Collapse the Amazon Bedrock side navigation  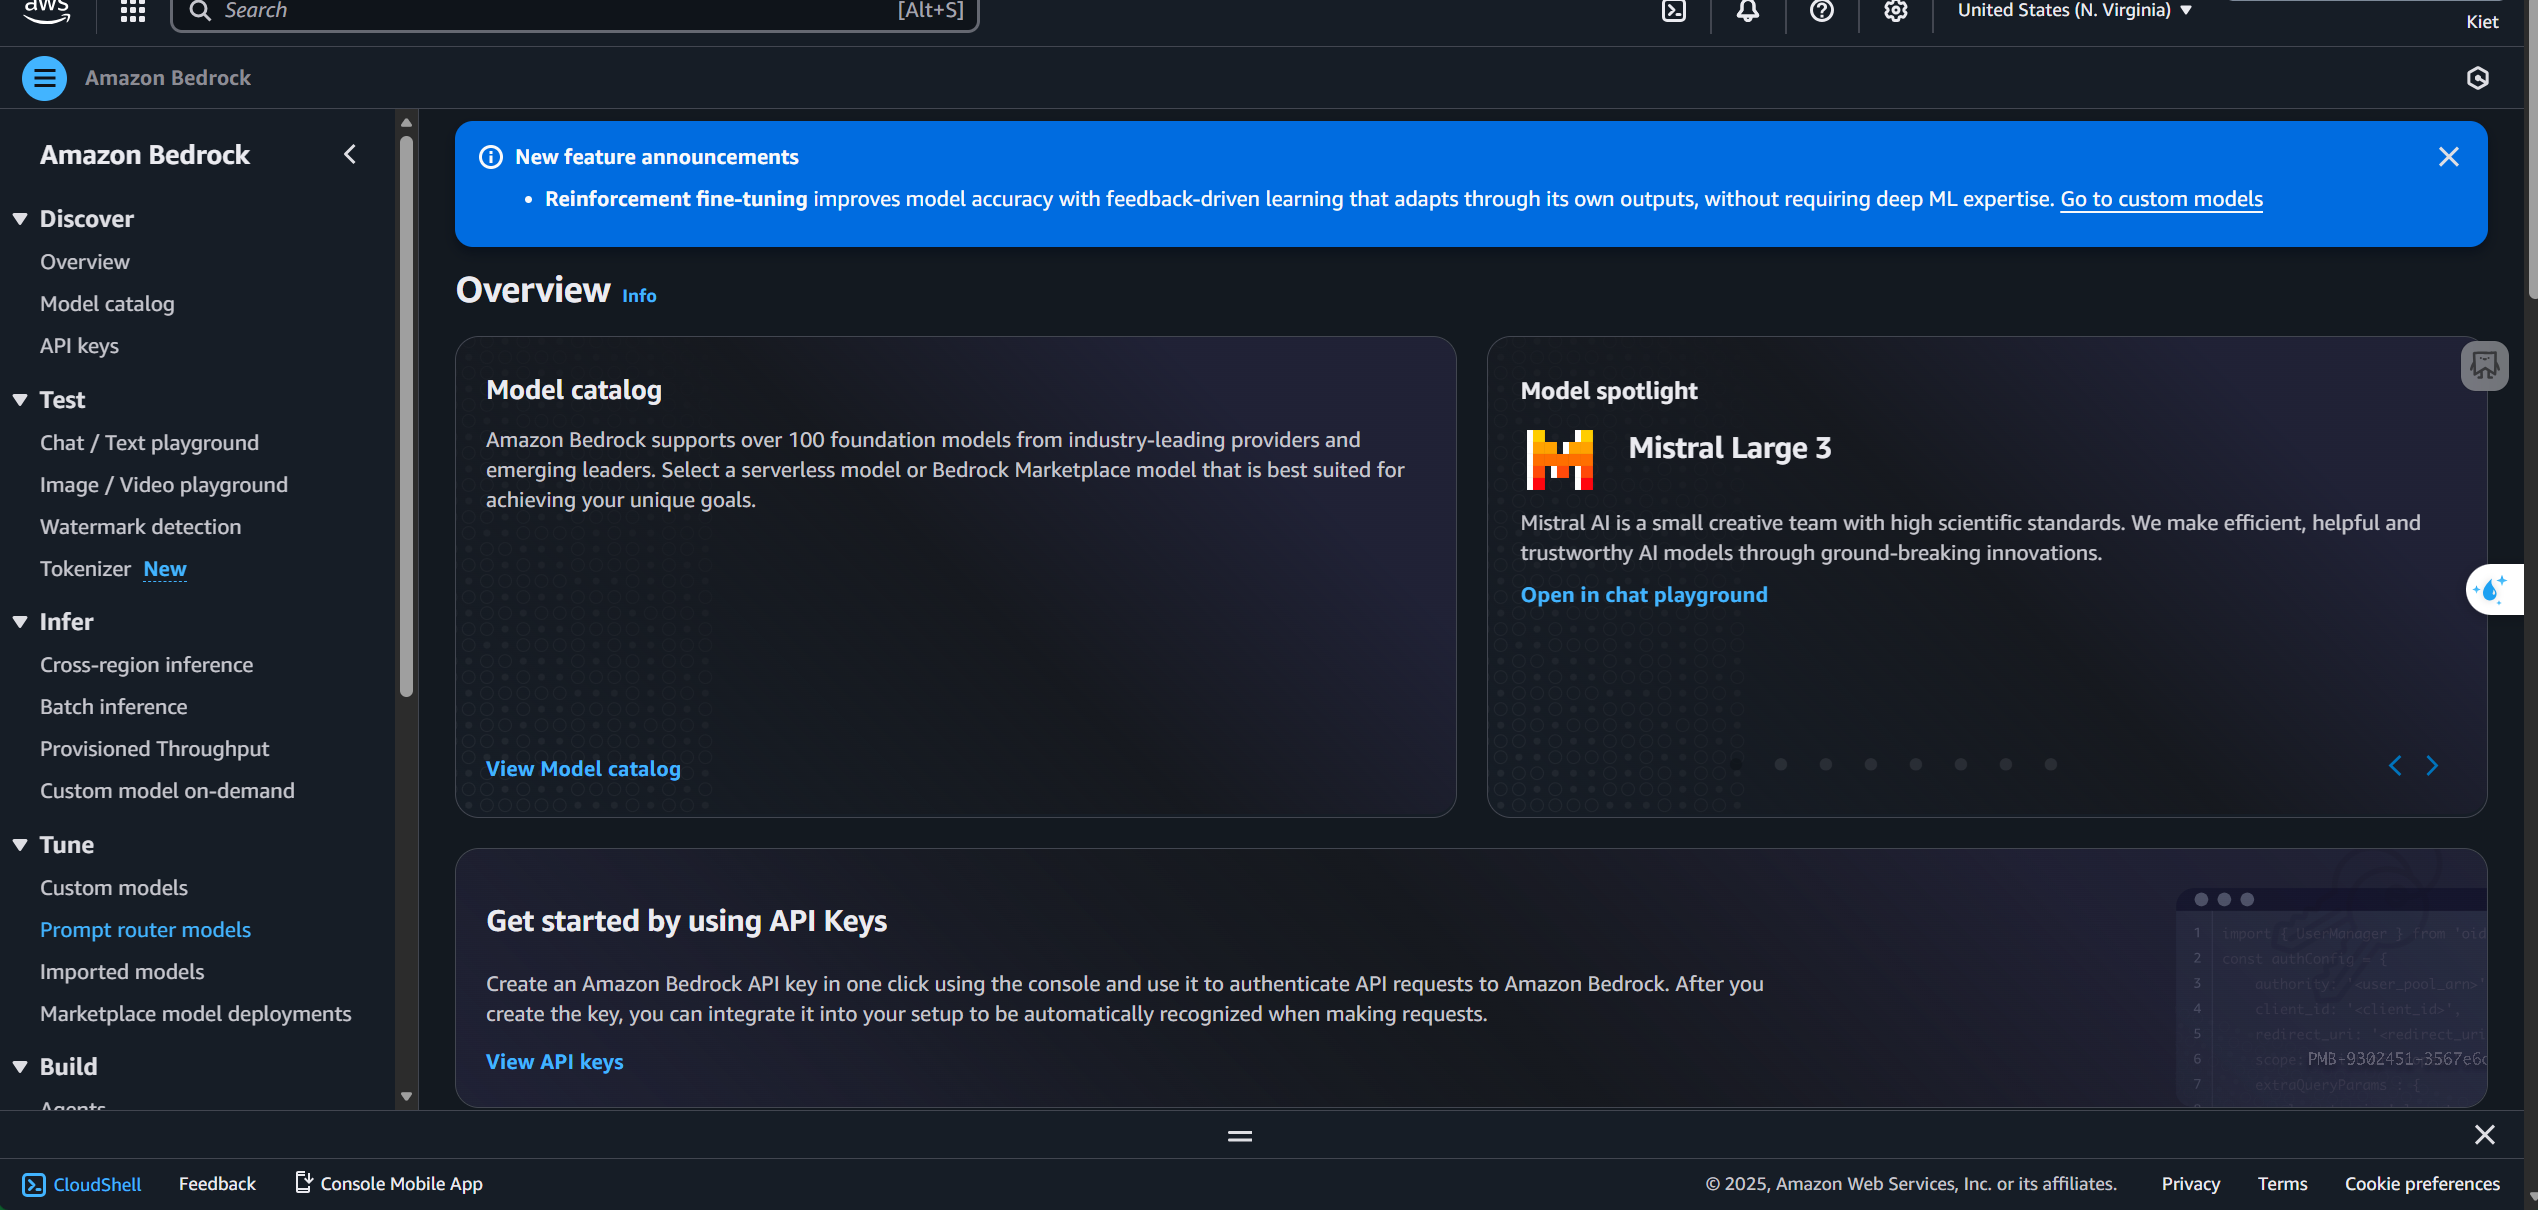350,154
